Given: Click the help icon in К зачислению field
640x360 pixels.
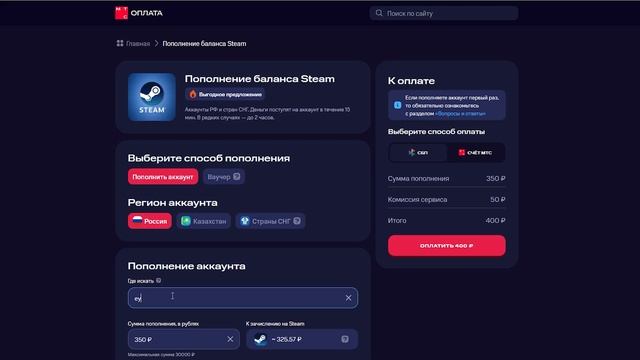Looking at the screenshot, I should pyautogui.click(x=345, y=339).
